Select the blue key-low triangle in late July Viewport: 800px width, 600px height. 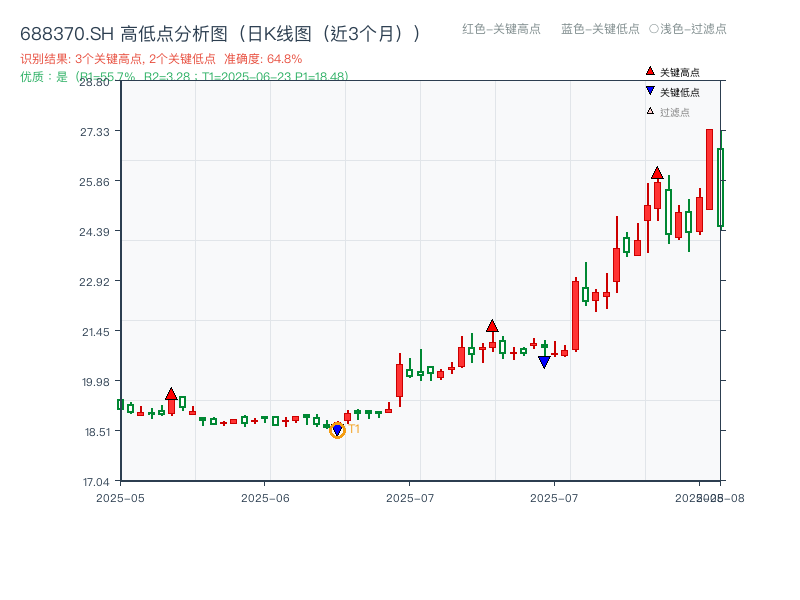click(x=543, y=362)
